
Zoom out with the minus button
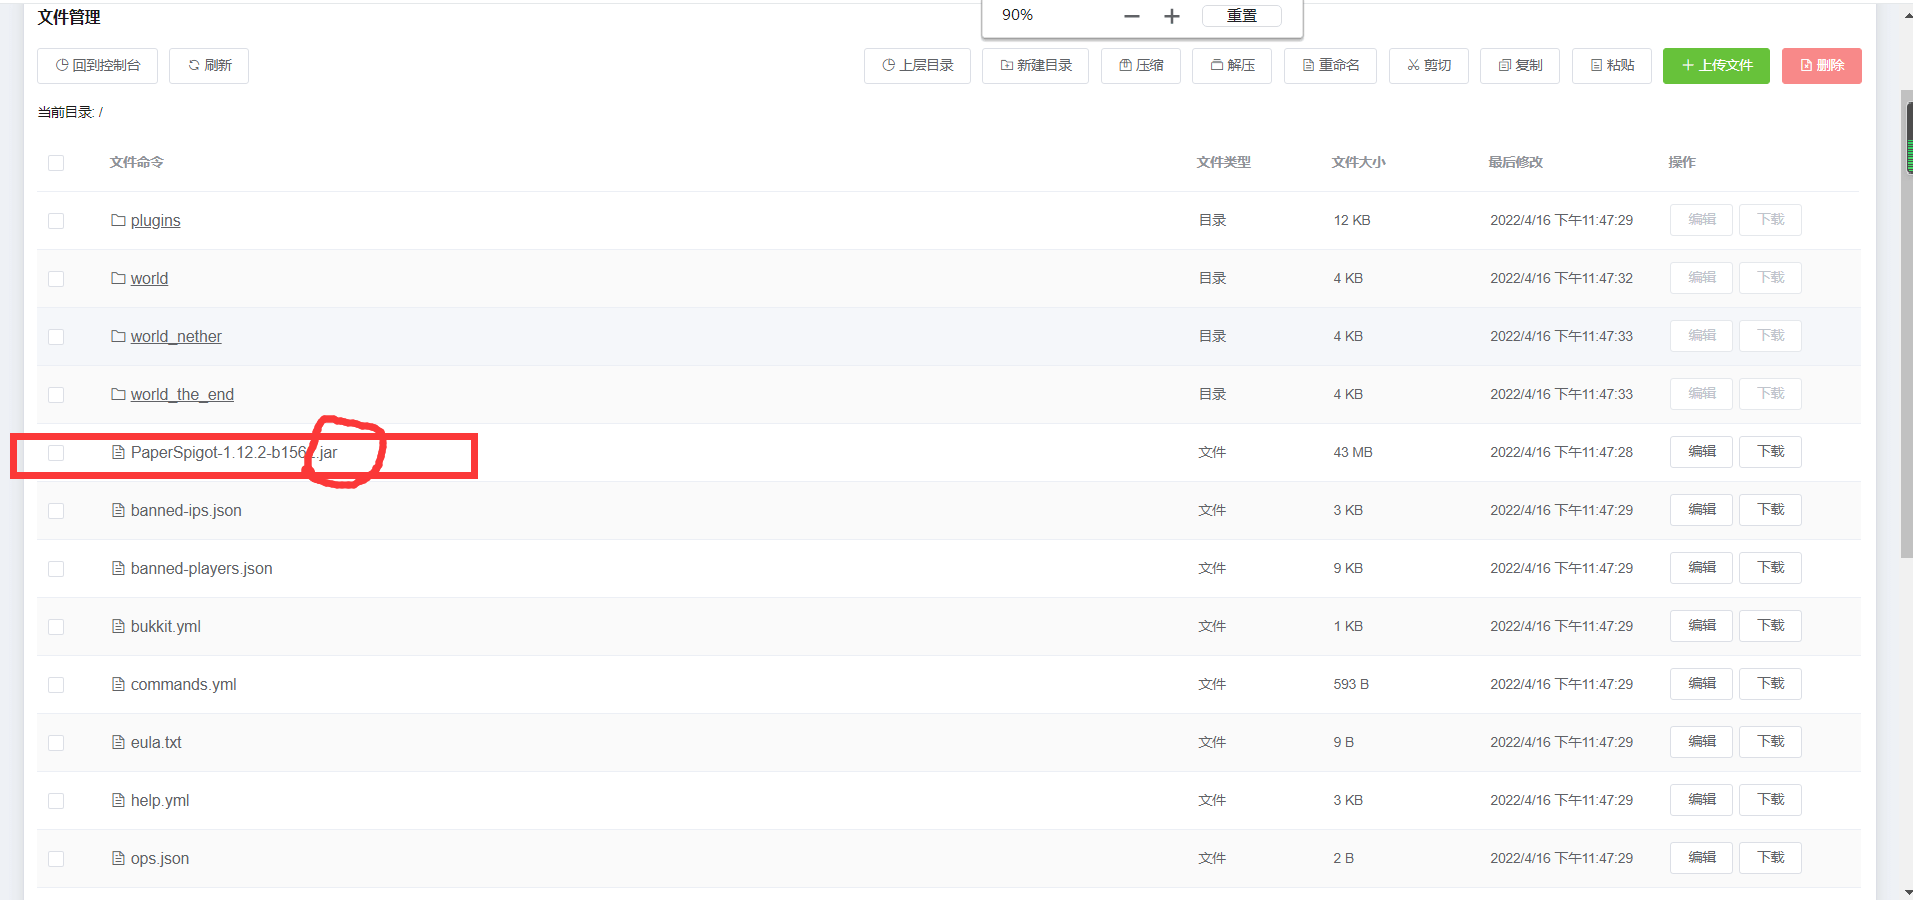(1132, 16)
